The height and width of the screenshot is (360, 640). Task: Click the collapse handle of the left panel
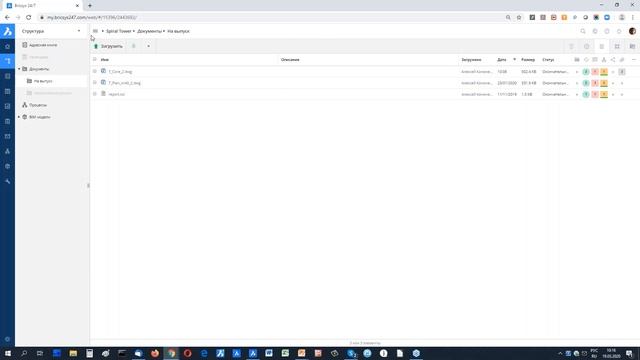(x=88, y=186)
